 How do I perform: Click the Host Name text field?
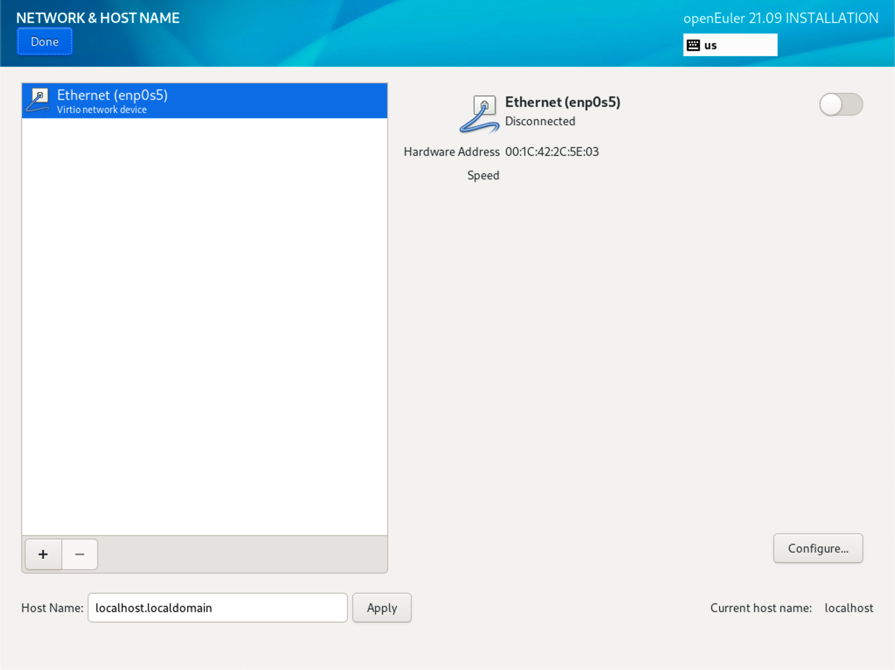coord(217,608)
